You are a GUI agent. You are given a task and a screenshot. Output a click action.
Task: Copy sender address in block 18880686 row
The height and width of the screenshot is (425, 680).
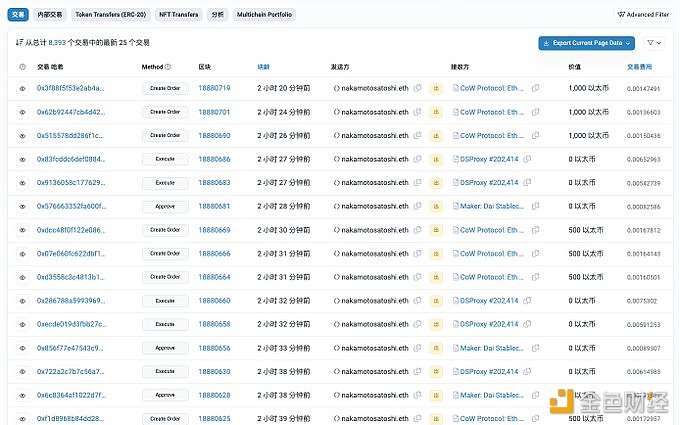417,159
